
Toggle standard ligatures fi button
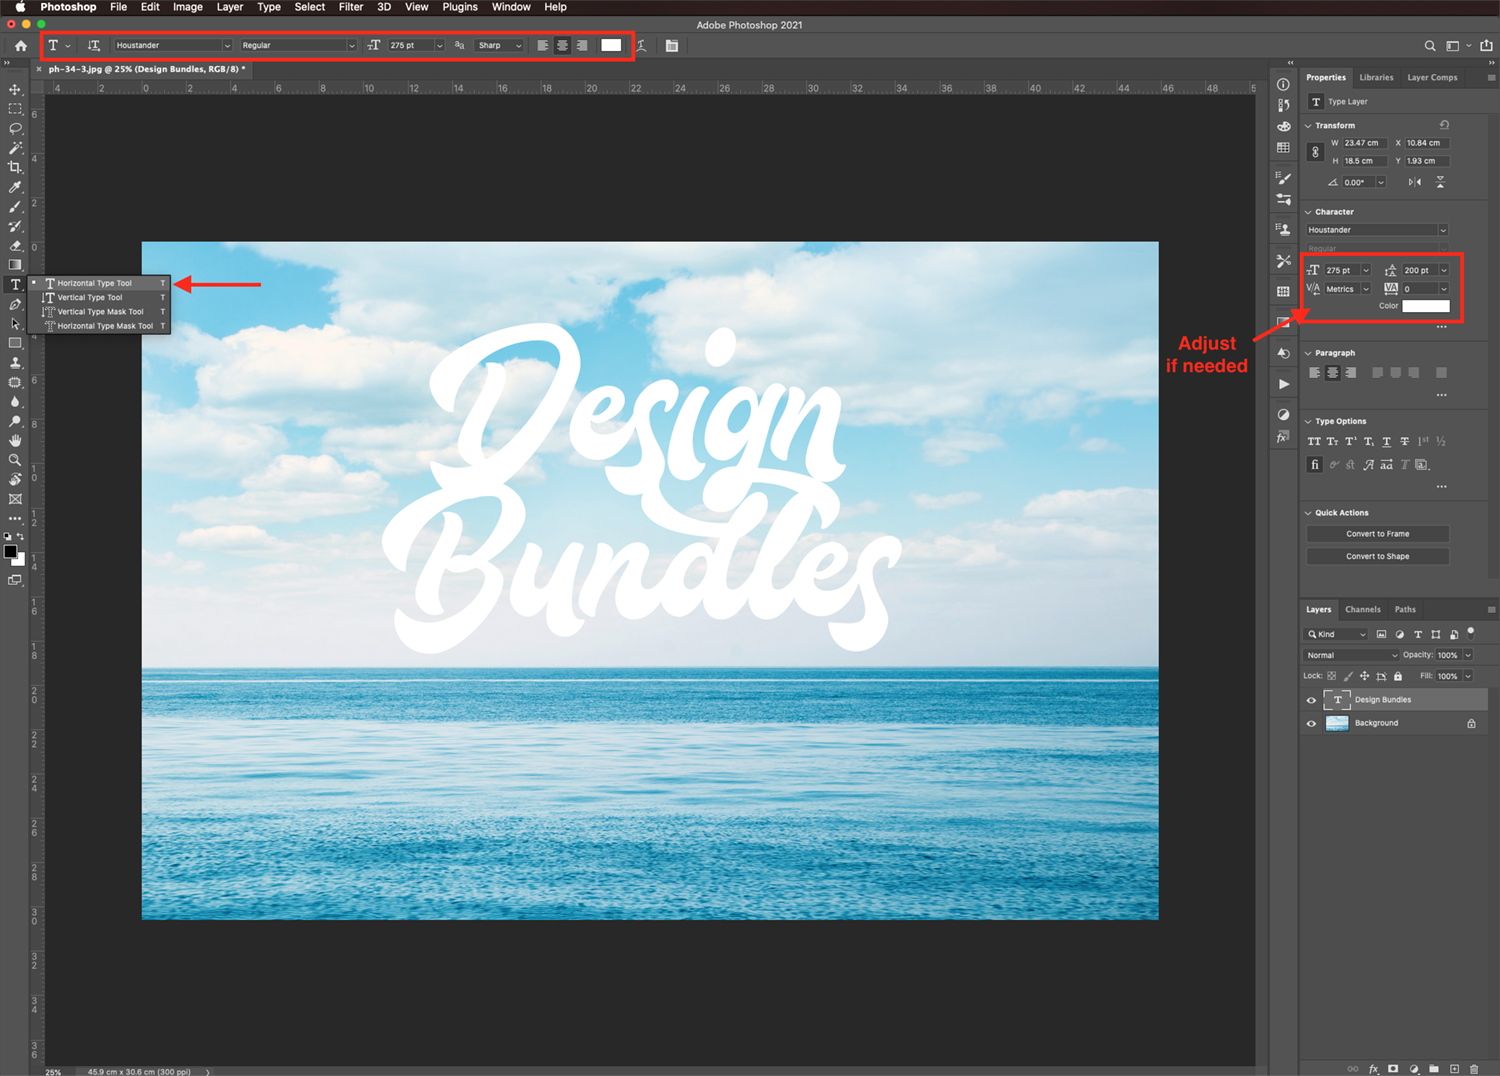(1315, 464)
